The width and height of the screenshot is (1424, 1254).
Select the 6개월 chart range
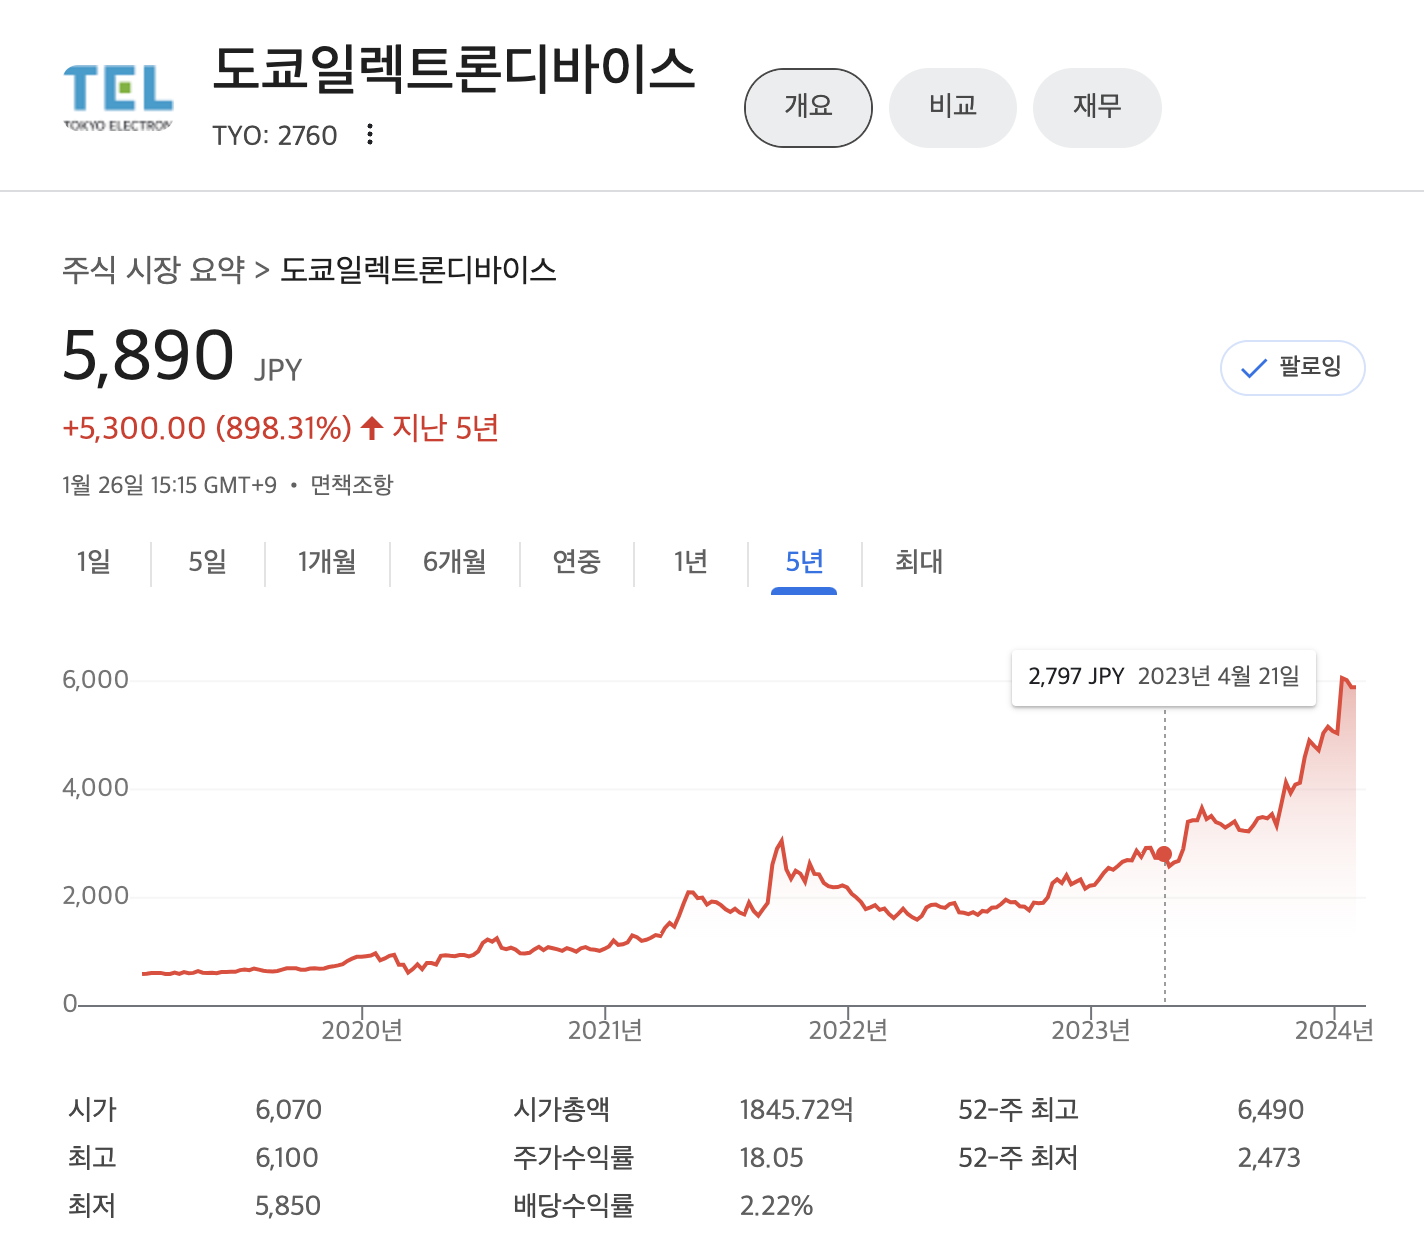(455, 562)
